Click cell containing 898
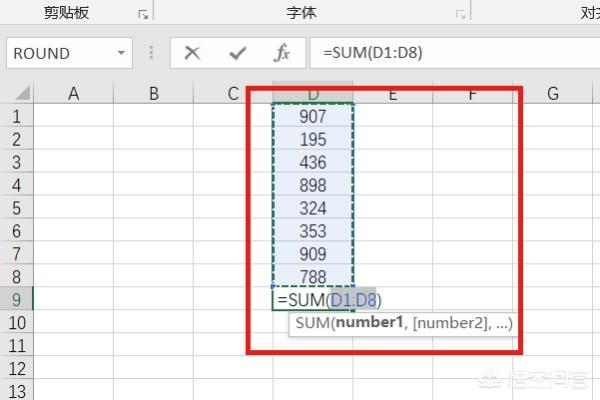Image resolution: width=600 pixels, height=400 pixels. coord(313,184)
